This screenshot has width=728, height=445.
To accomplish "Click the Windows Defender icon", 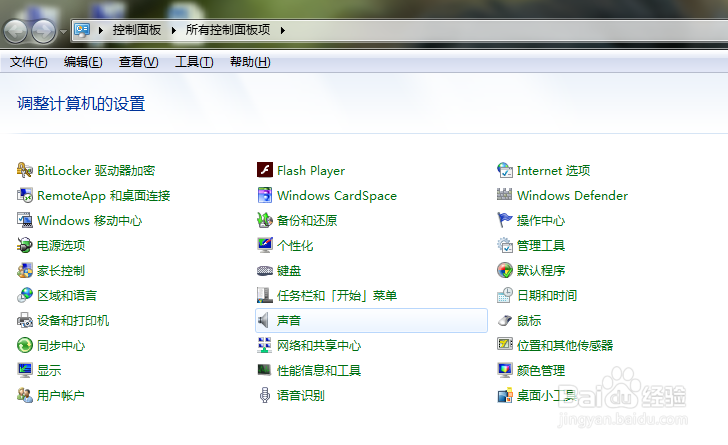I will click(505, 195).
